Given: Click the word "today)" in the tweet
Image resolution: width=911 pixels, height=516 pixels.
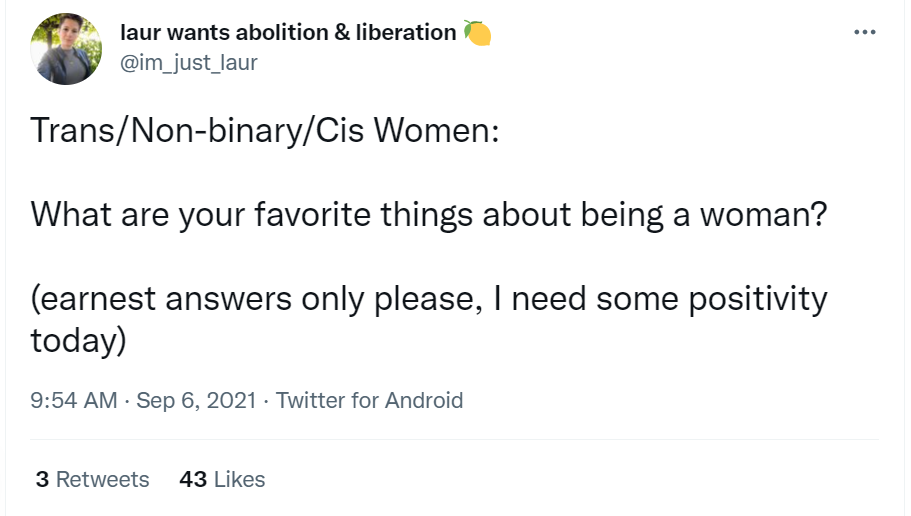Looking at the screenshot, I should pos(79,341).
